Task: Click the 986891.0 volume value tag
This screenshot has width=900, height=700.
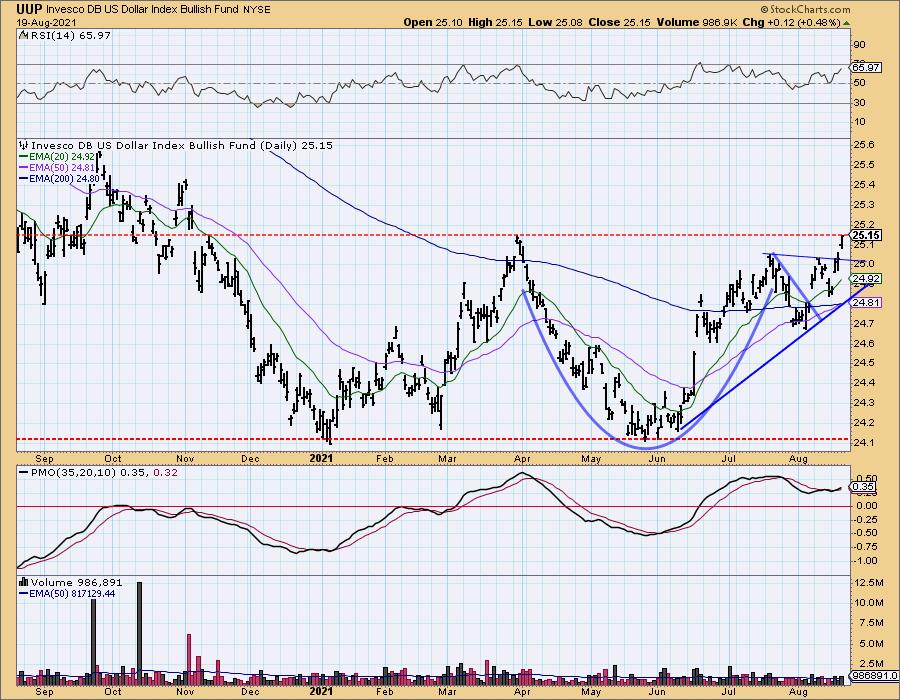Action: point(874,676)
